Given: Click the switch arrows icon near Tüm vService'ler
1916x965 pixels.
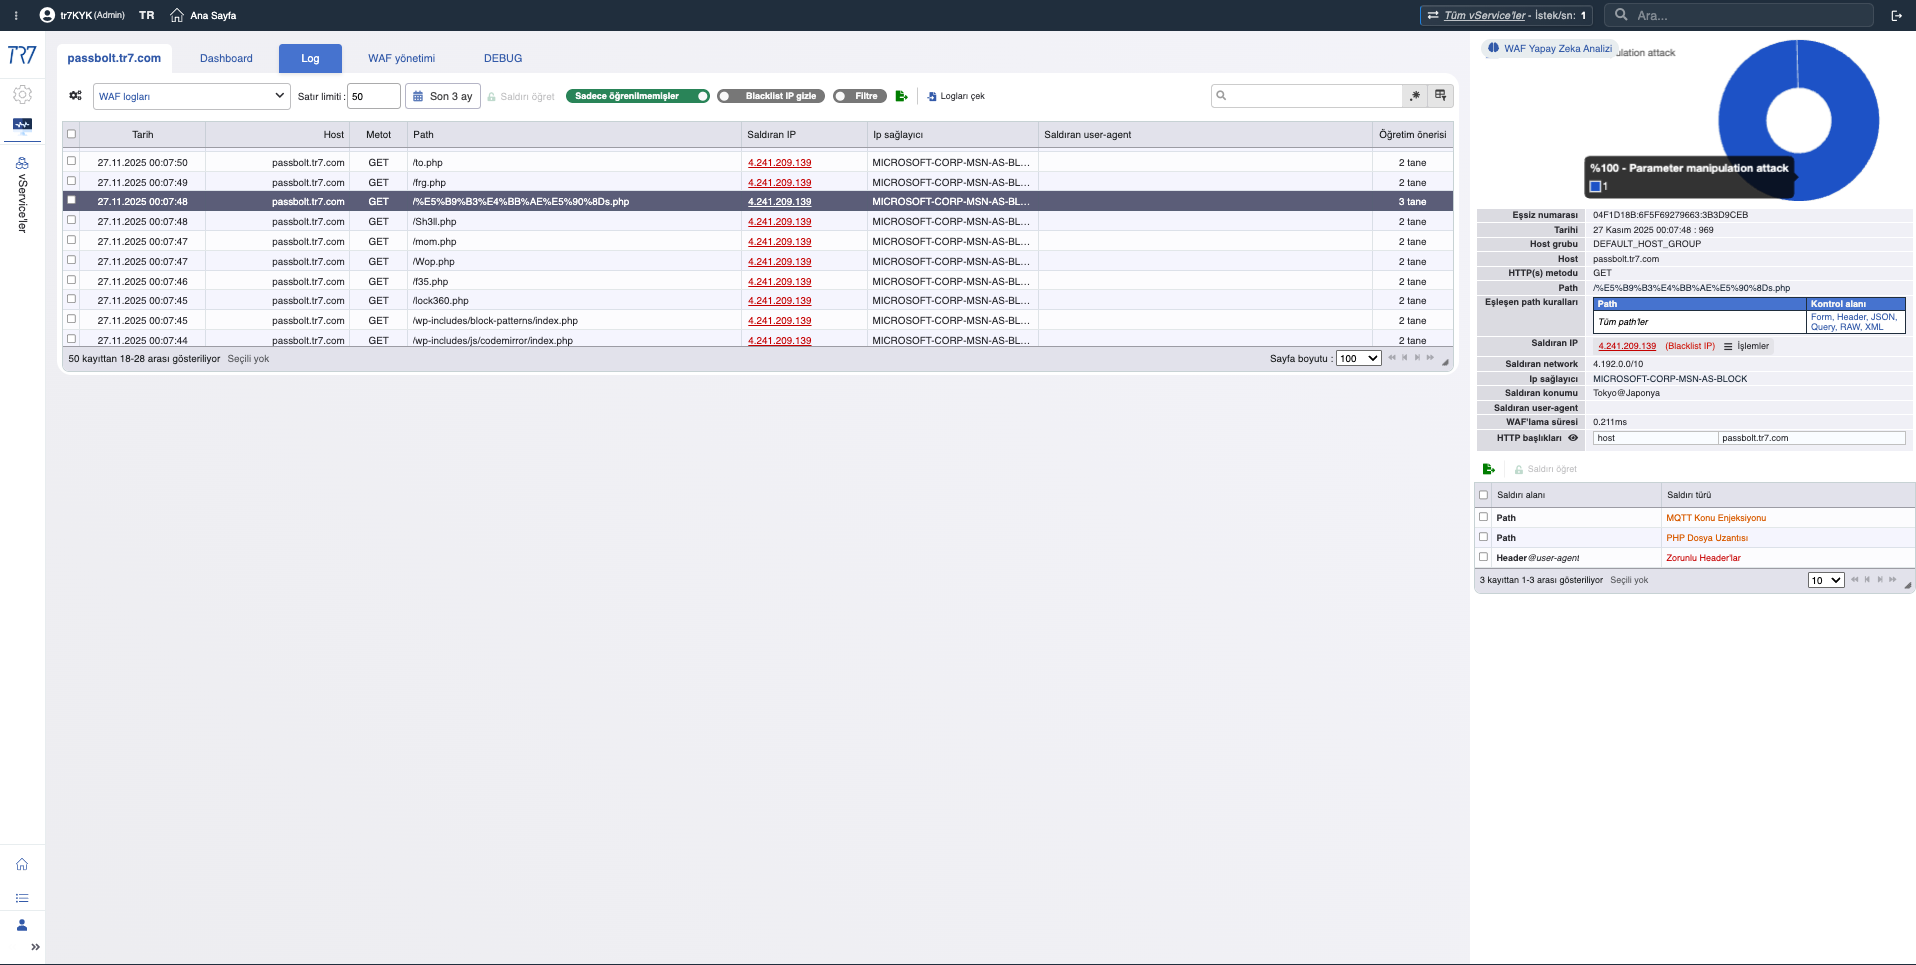Looking at the screenshot, I should [x=1433, y=15].
